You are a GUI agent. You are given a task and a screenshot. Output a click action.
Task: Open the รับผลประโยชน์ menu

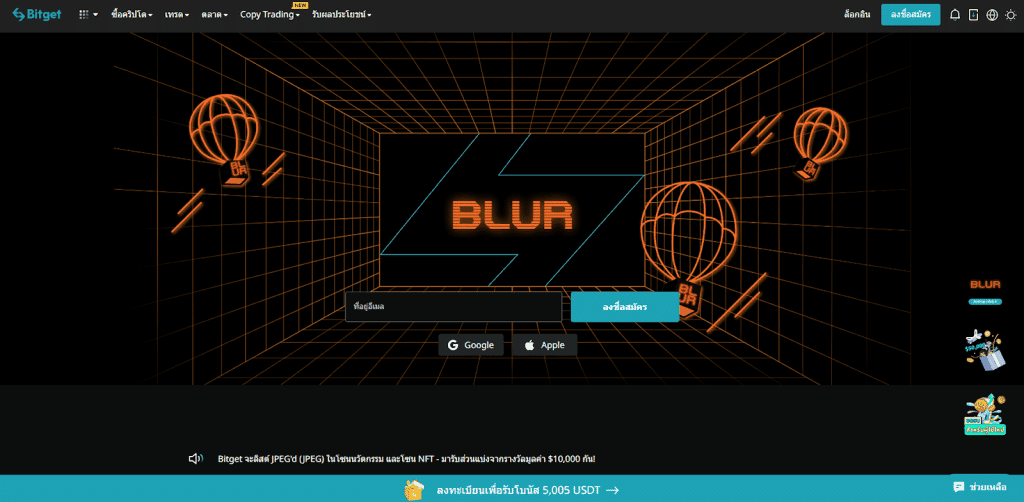point(342,14)
